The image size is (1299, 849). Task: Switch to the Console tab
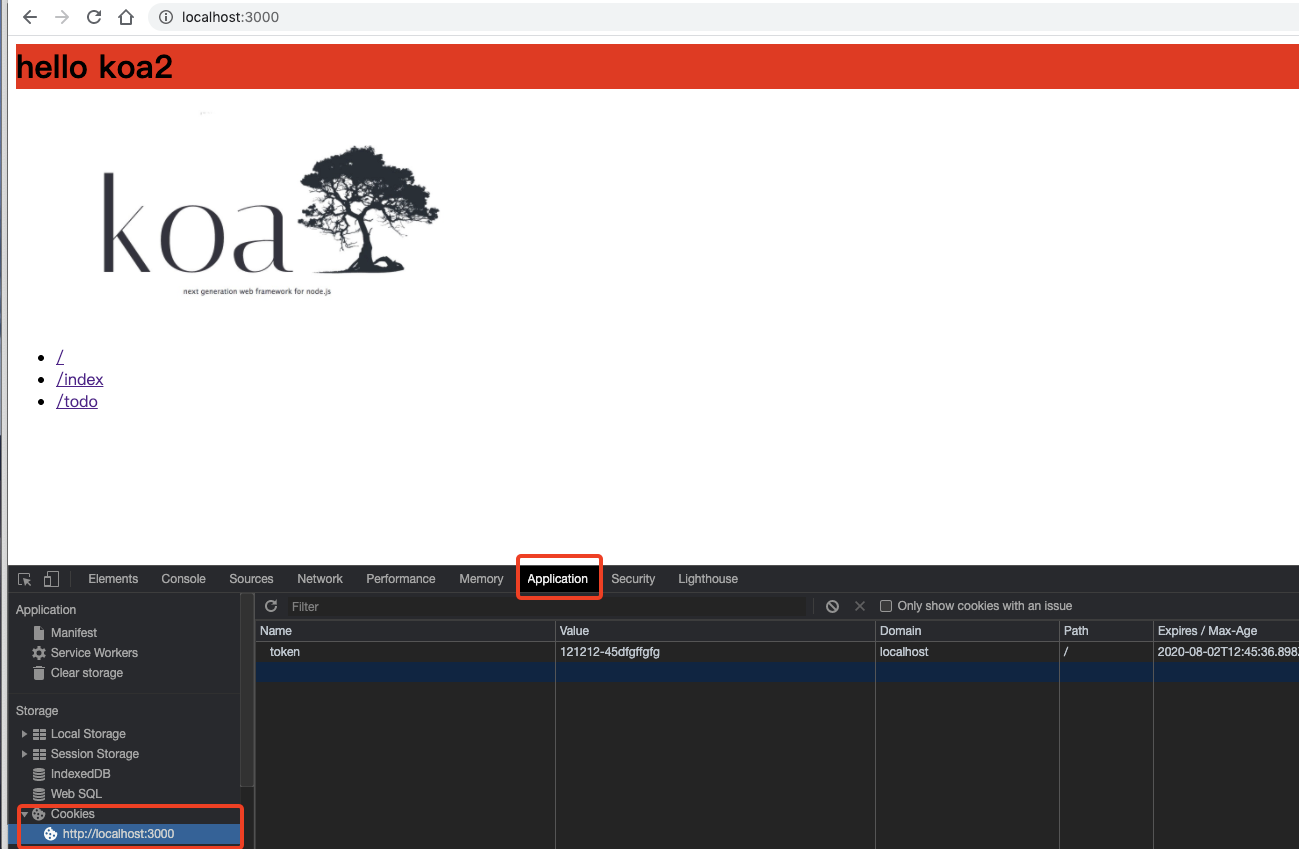184,579
